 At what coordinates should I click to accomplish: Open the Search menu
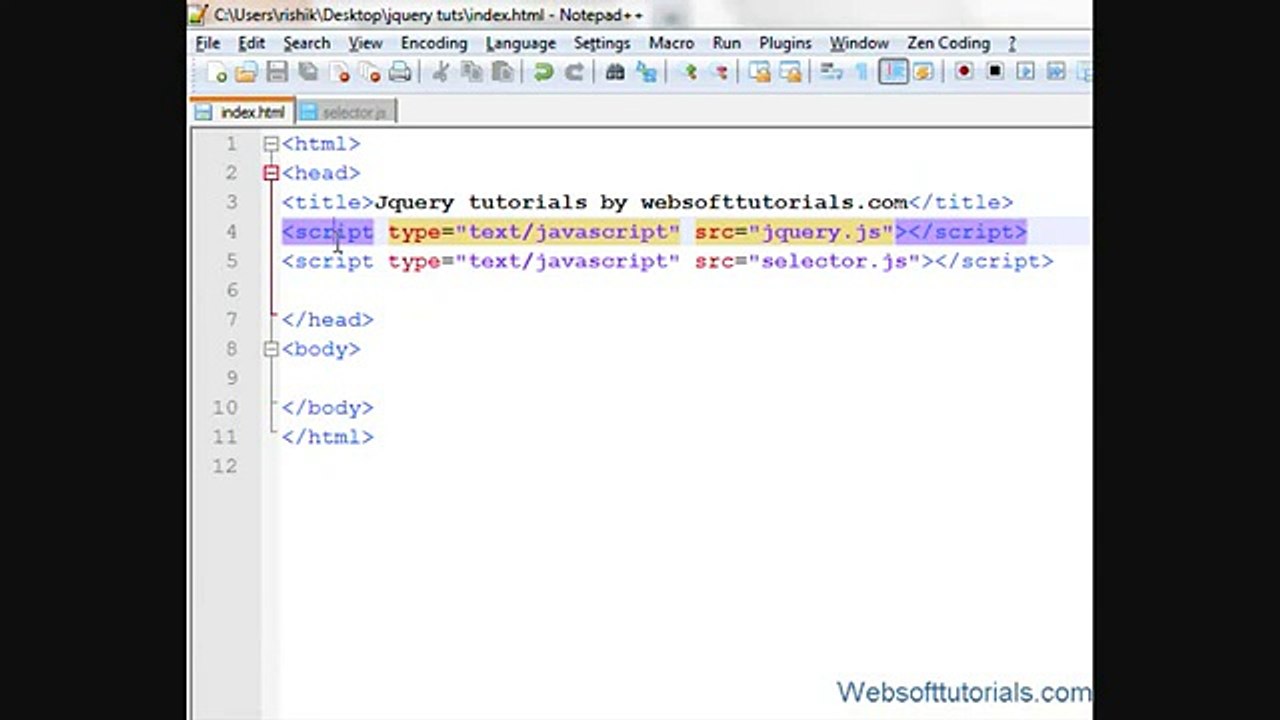306,43
